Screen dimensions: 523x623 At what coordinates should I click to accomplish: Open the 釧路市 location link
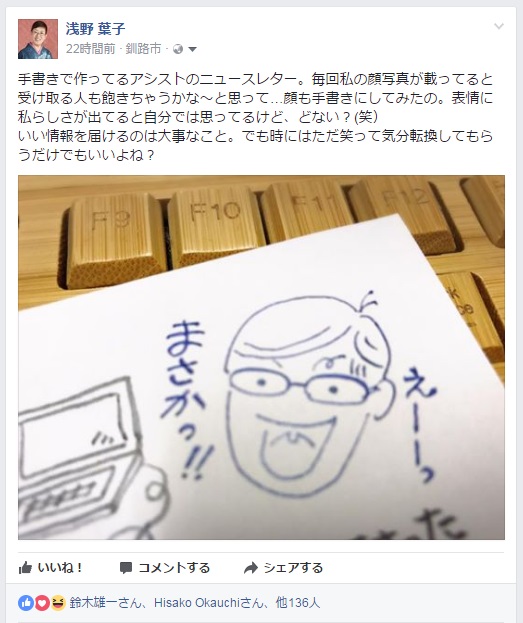click(143, 49)
